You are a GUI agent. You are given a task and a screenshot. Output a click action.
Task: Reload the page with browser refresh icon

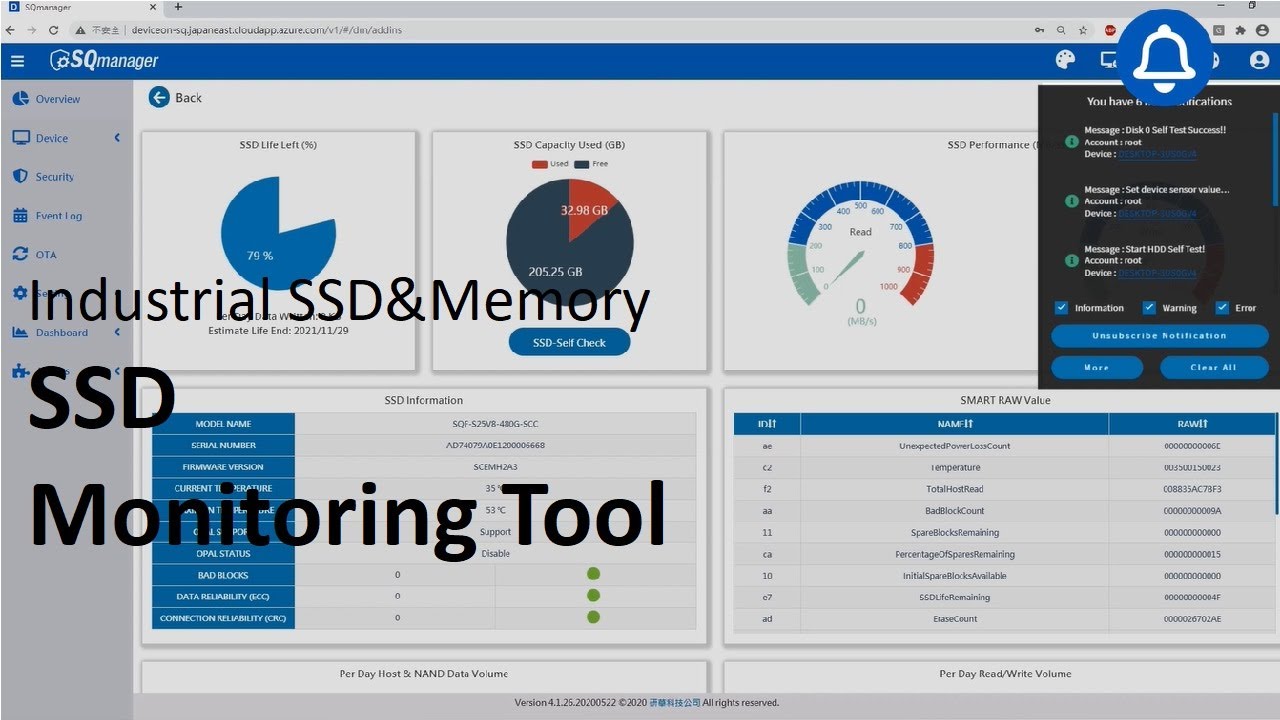54,30
